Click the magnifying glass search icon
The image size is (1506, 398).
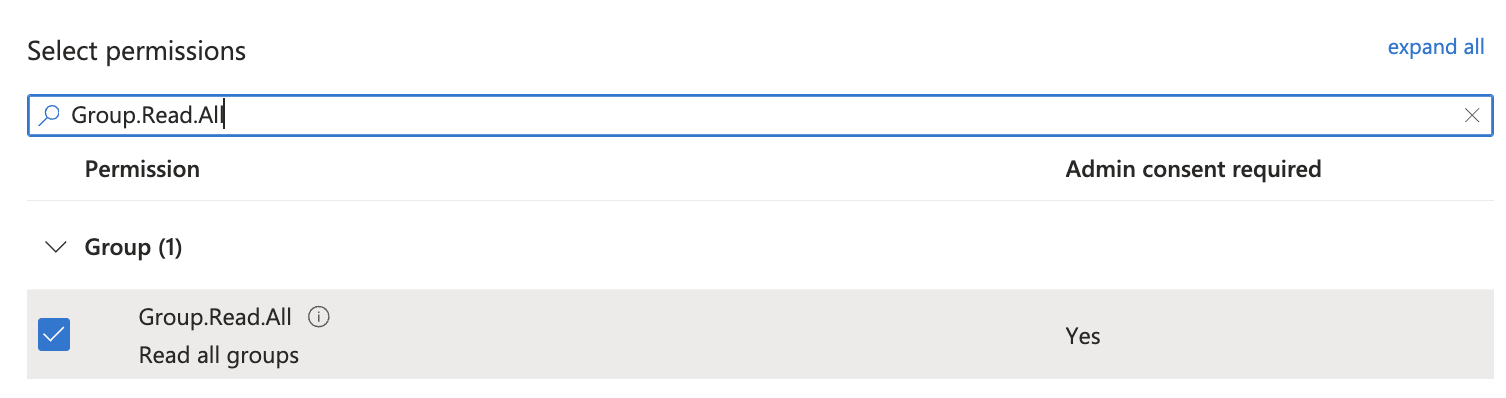point(49,115)
